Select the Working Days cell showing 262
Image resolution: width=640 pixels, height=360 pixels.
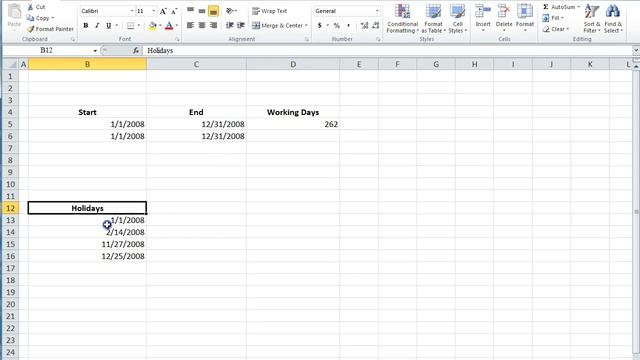pyautogui.click(x=293, y=124)
